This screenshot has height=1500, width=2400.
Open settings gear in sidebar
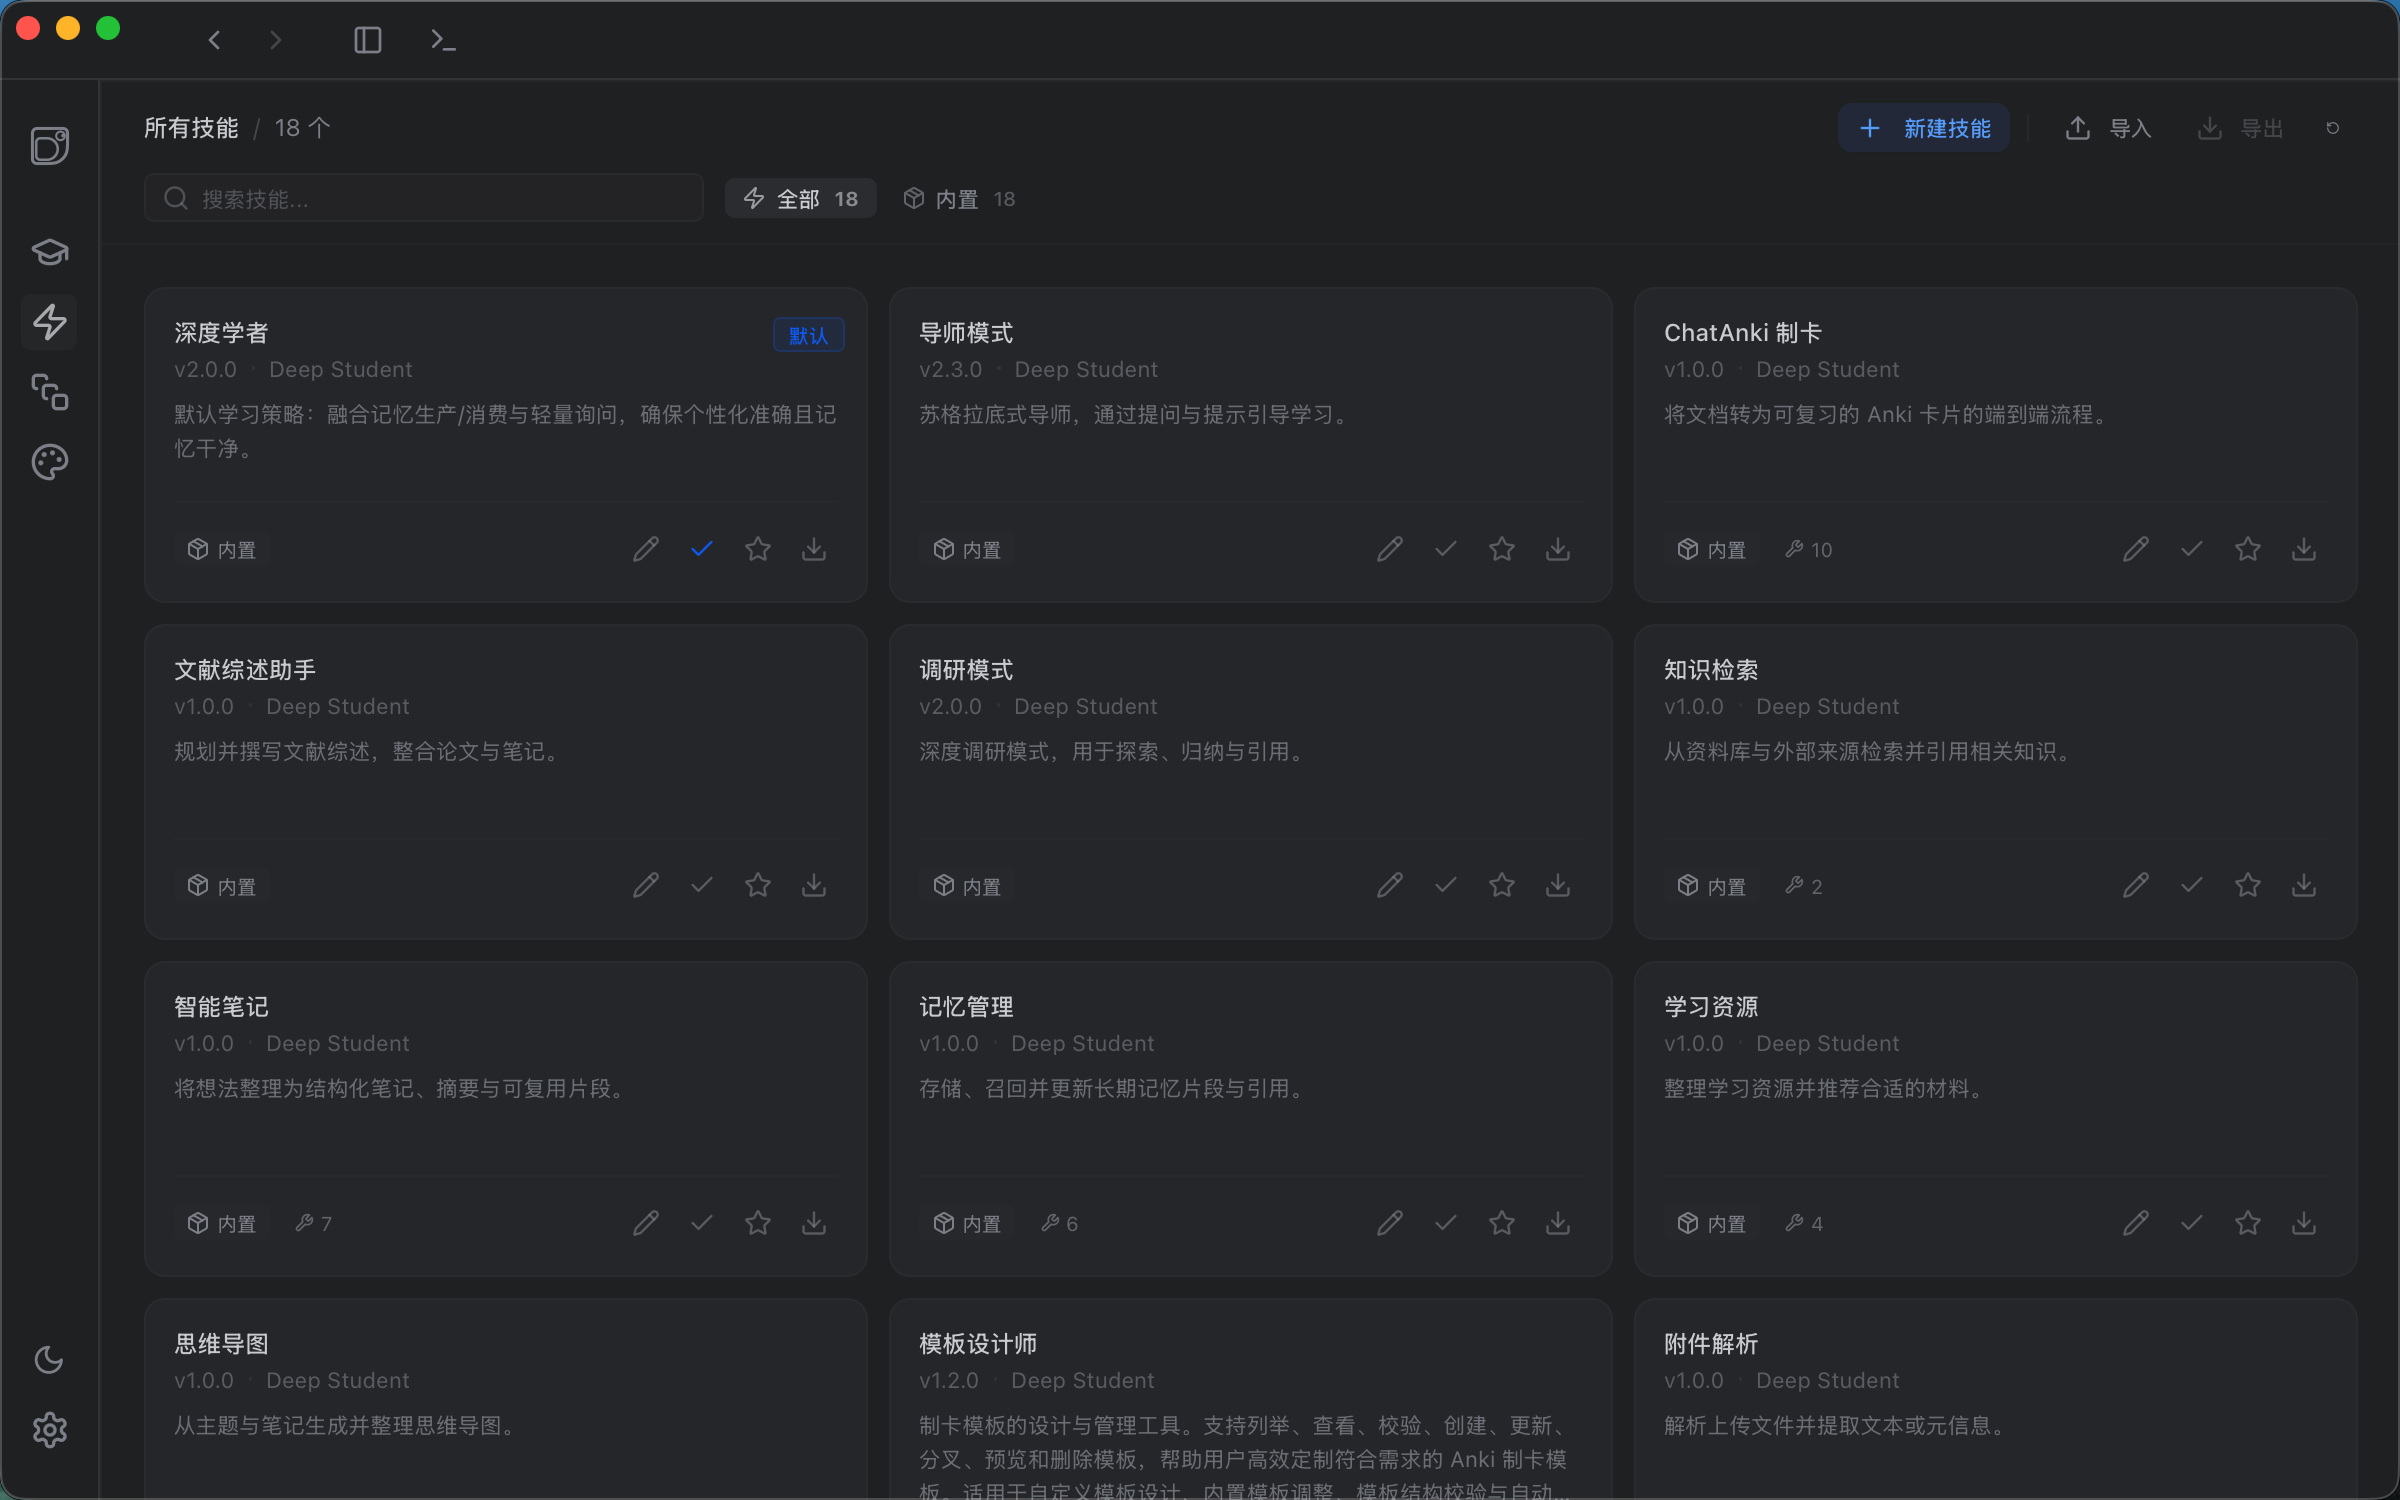50,1430
